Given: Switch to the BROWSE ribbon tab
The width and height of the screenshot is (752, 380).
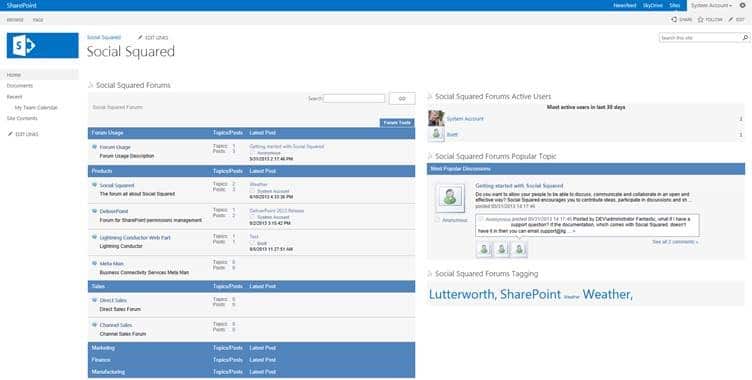Looking at the screenshot, I should 15,20.
